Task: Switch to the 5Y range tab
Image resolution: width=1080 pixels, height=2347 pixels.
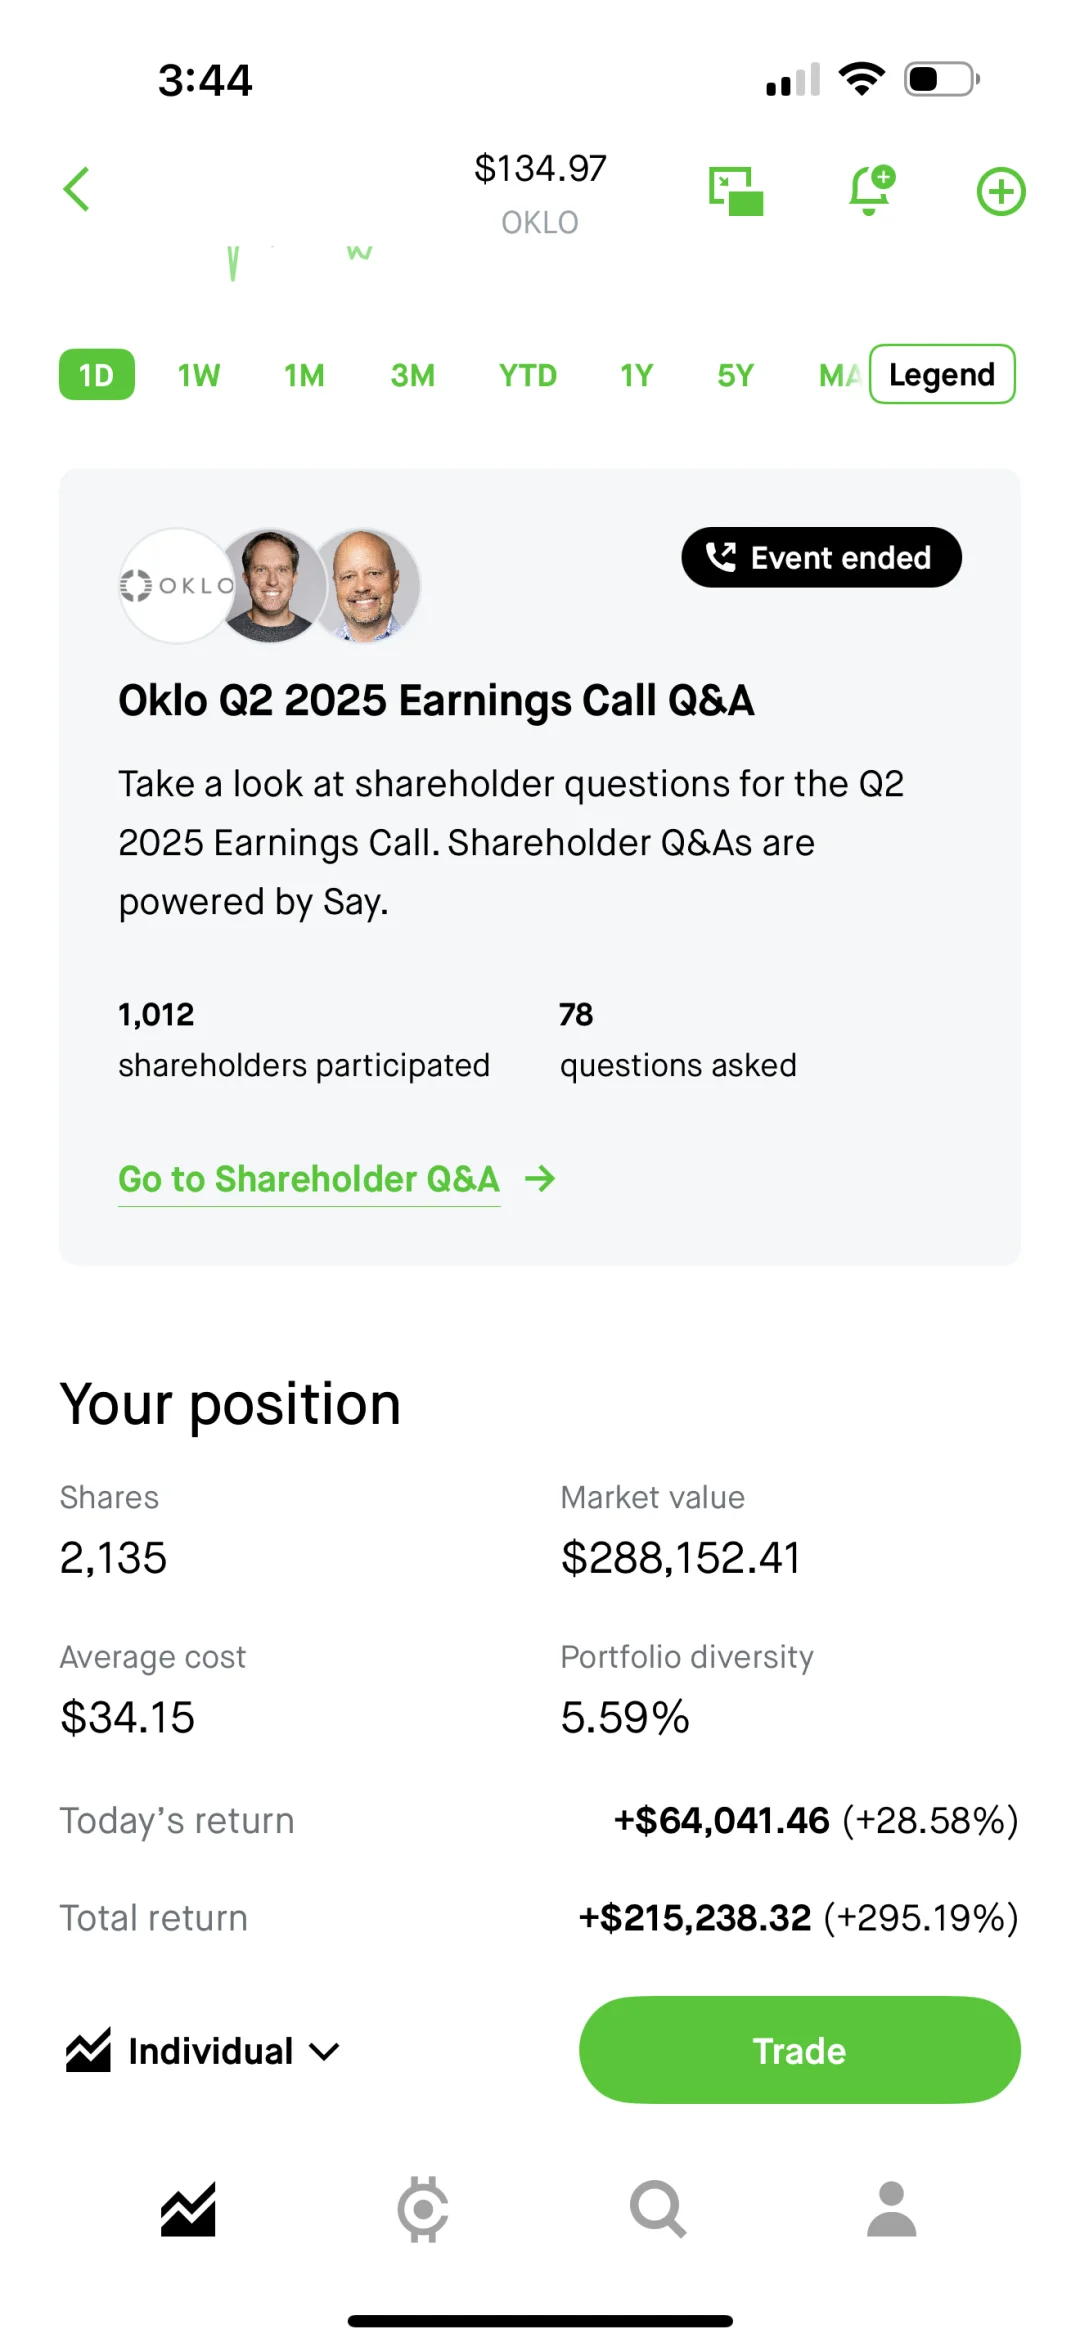Action: (x=735, y=375)
